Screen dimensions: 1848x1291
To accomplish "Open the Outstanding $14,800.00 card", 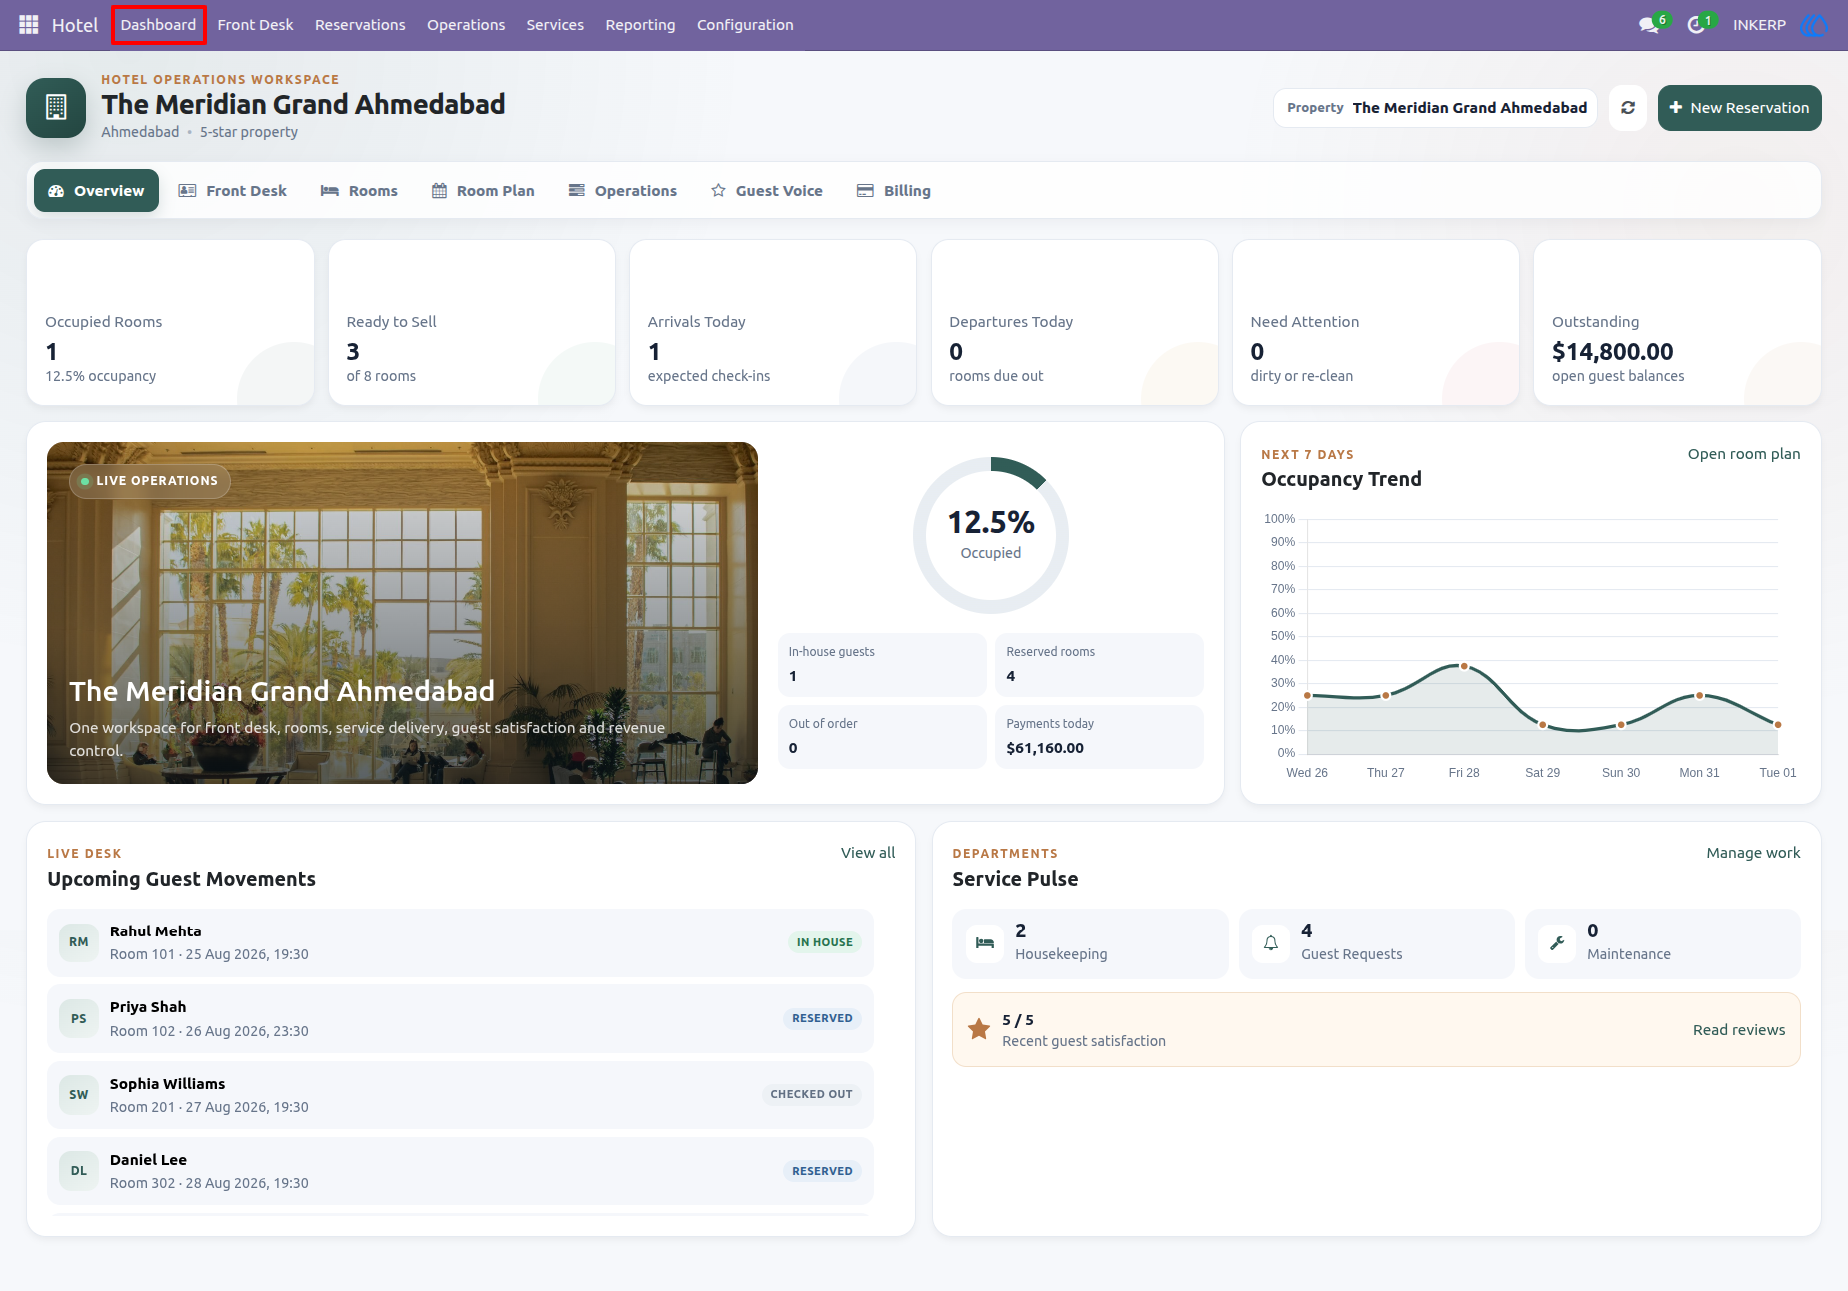I will 1677,322.
